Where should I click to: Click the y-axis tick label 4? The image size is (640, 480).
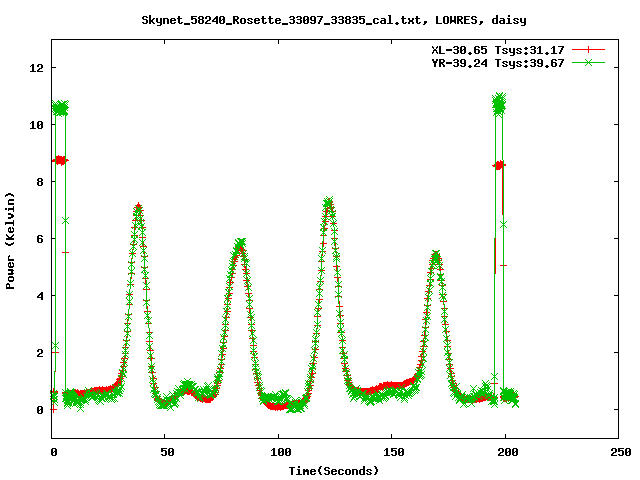click(40, 296)
